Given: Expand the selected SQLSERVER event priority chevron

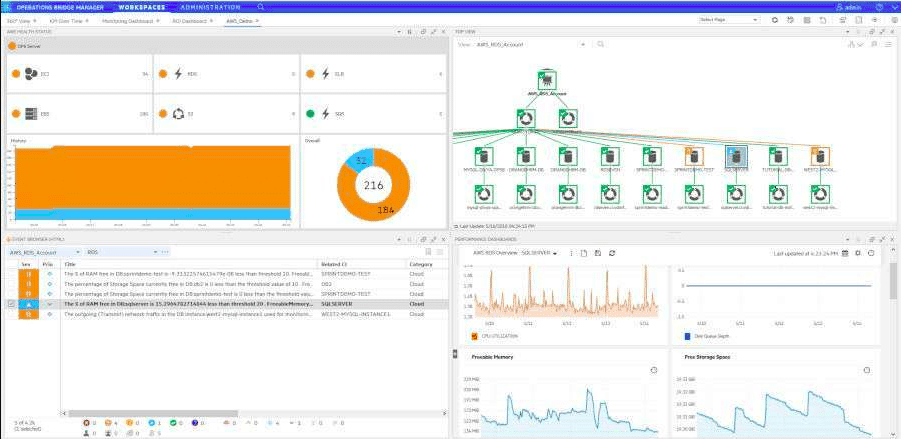Looking at the screenshot, I should pos(49,304).
